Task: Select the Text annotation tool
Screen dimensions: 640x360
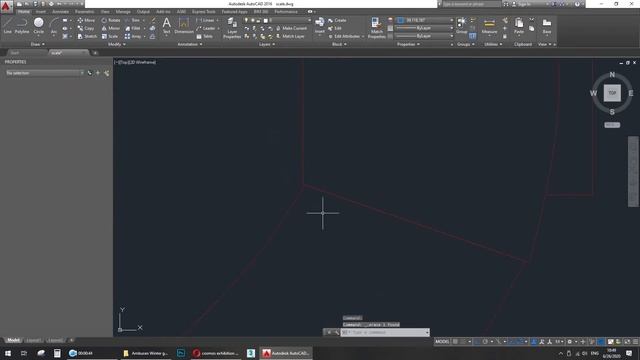Action: (x=167, y=25)
